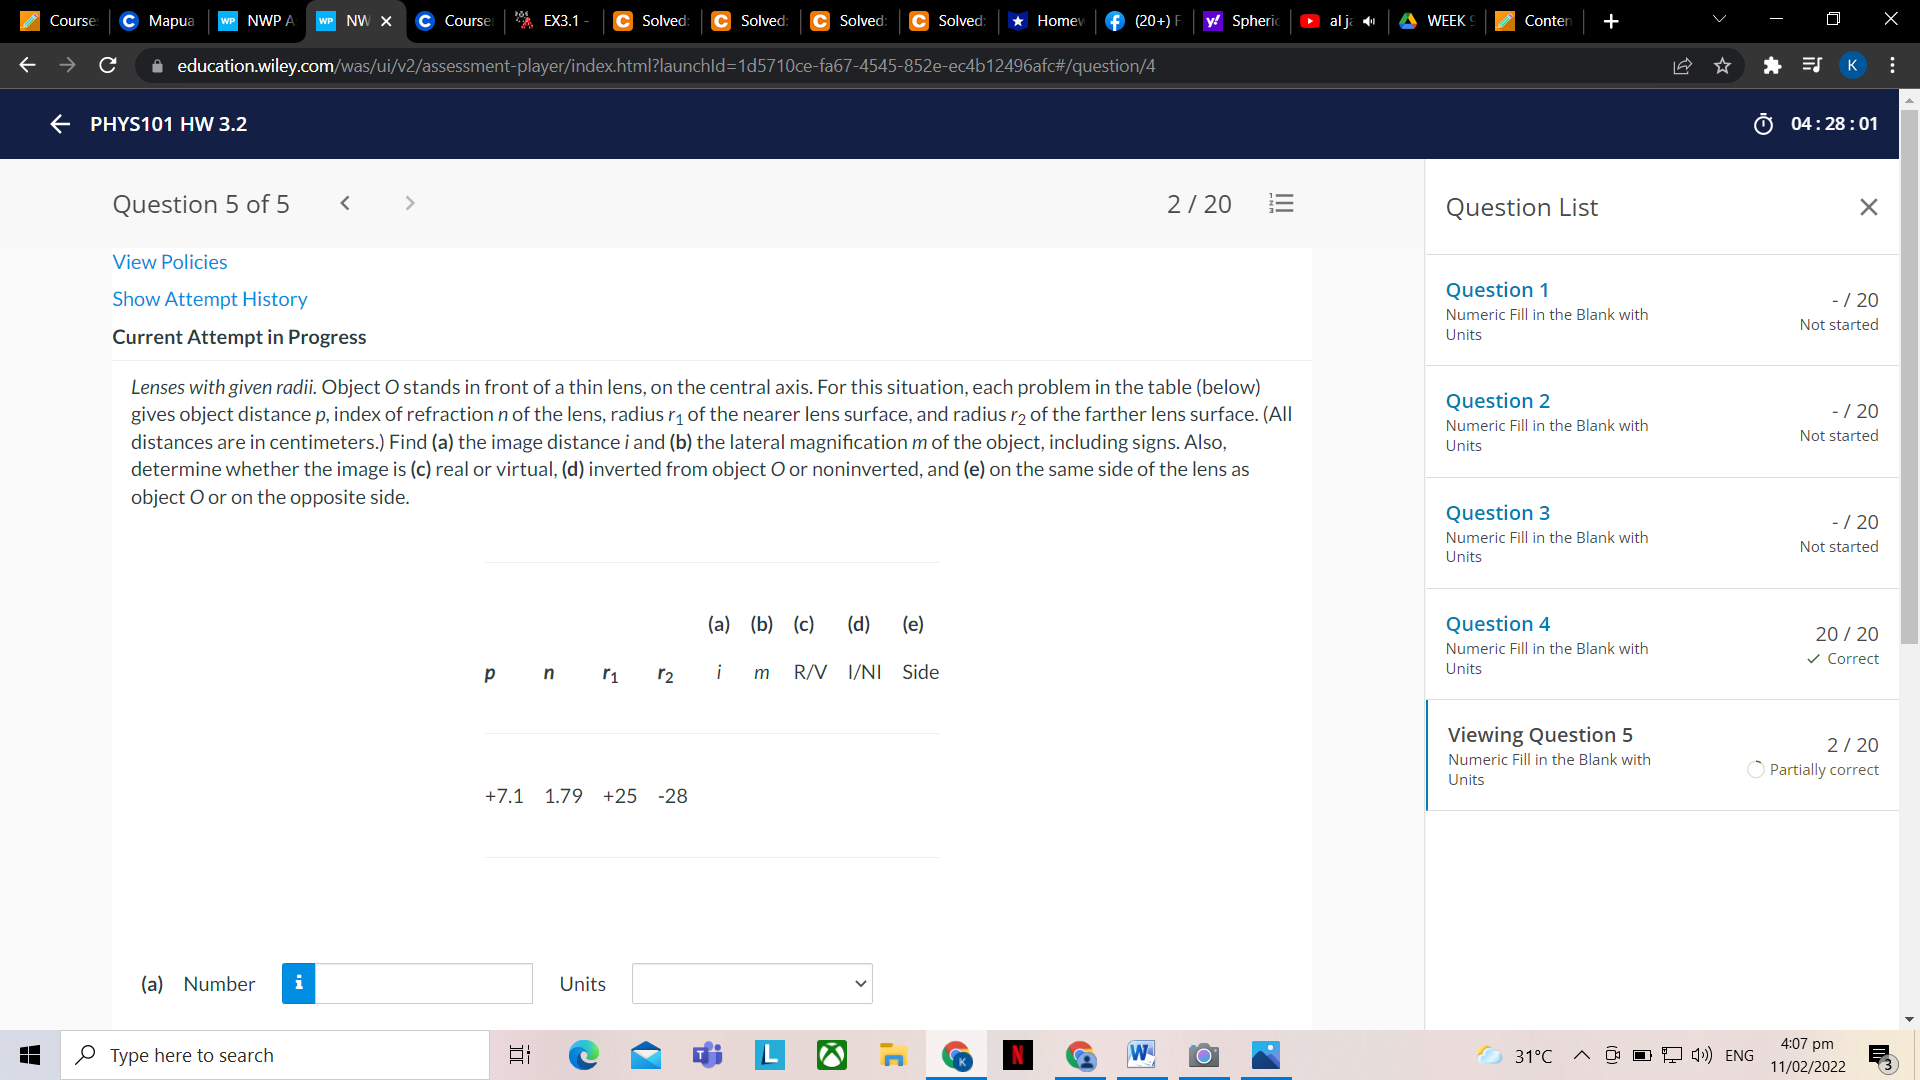1920x1080 pixels.
Task: Click Show Attempt History
Action: (x=209, y=298)
